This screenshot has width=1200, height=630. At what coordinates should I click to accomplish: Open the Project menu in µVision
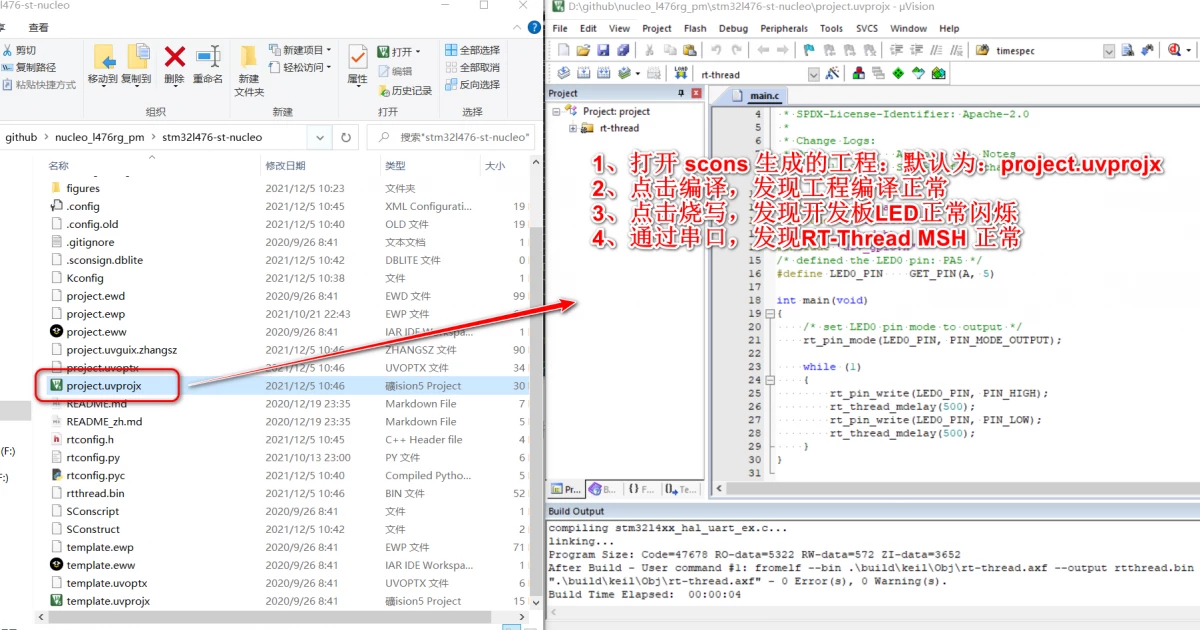[657, 28]
